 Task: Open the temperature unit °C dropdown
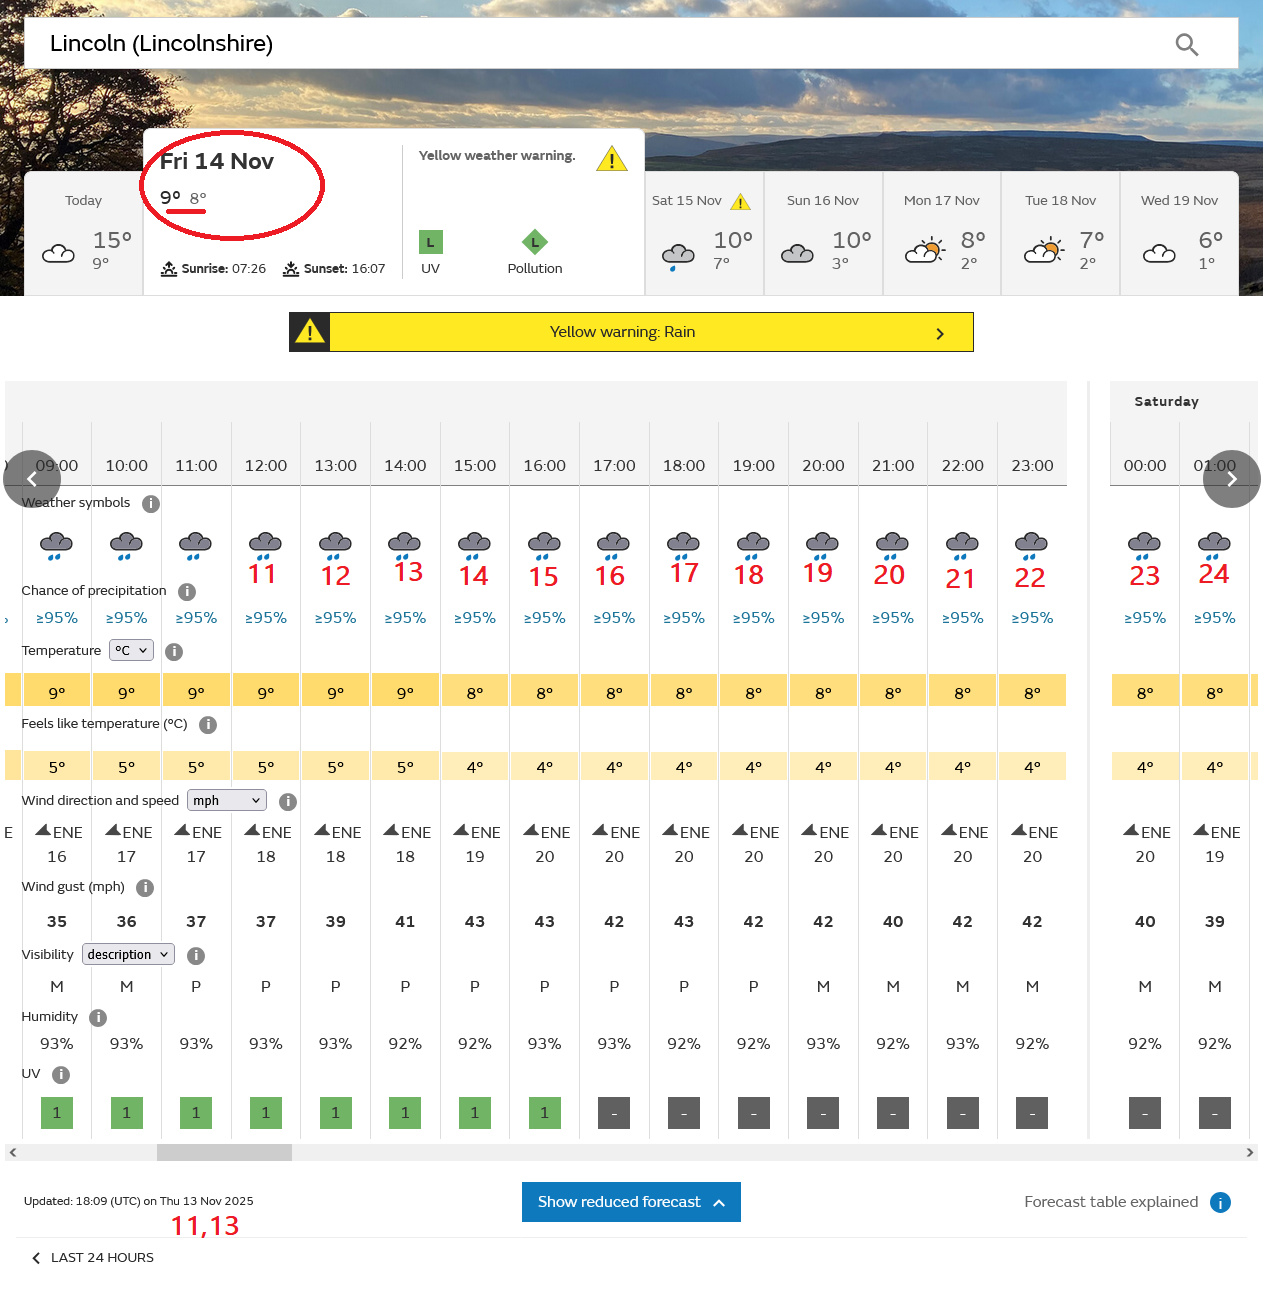131,651
